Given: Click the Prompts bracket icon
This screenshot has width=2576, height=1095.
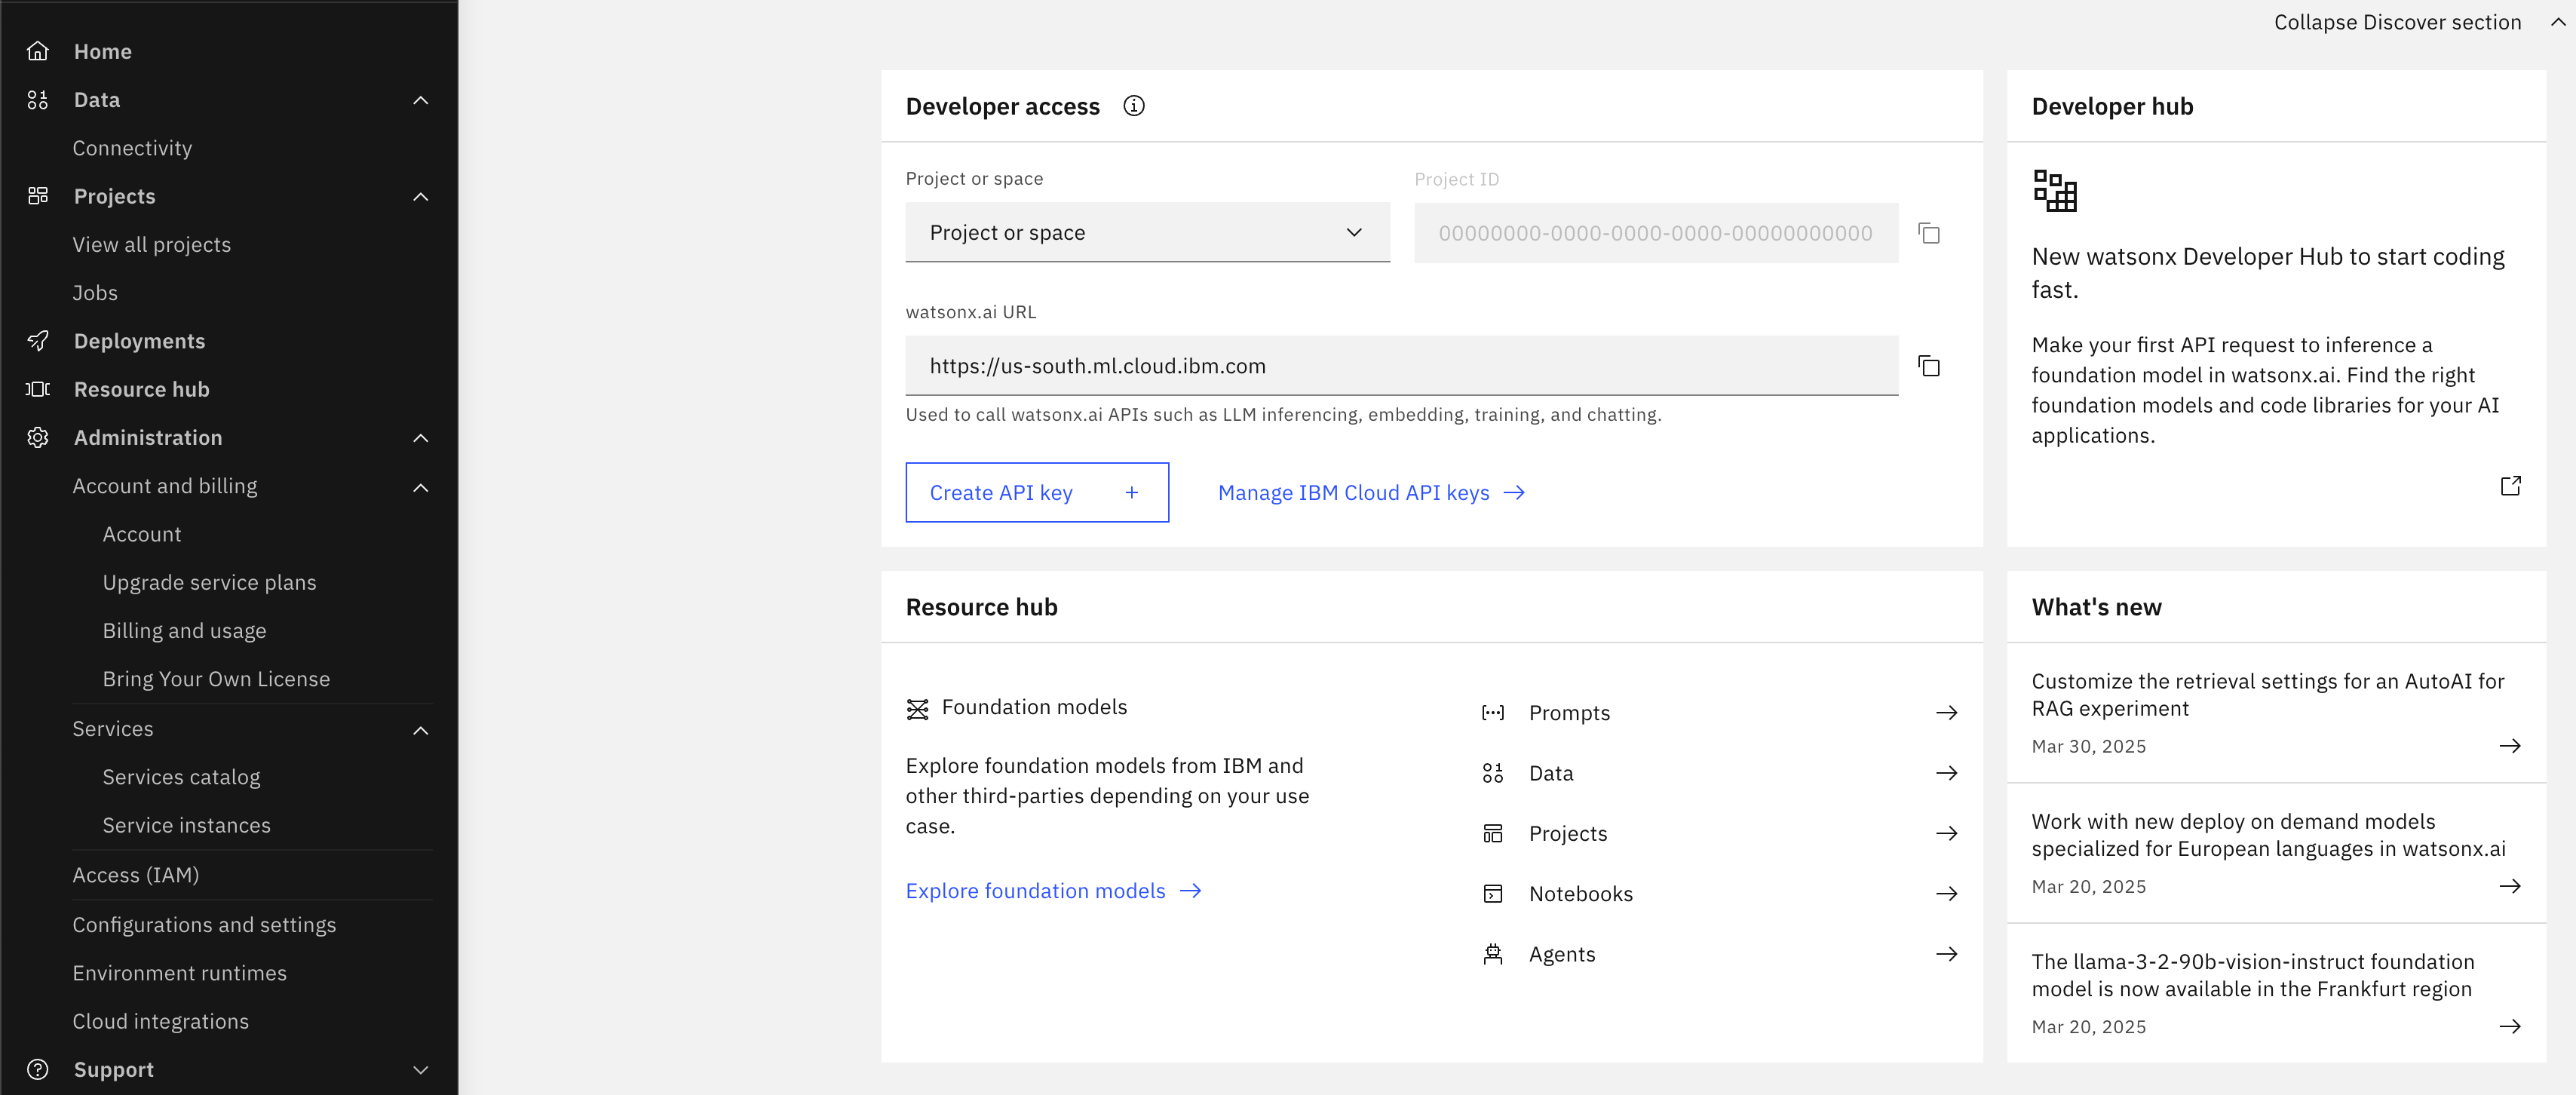Looking at the screenshot, I should tap(1492, 713).
